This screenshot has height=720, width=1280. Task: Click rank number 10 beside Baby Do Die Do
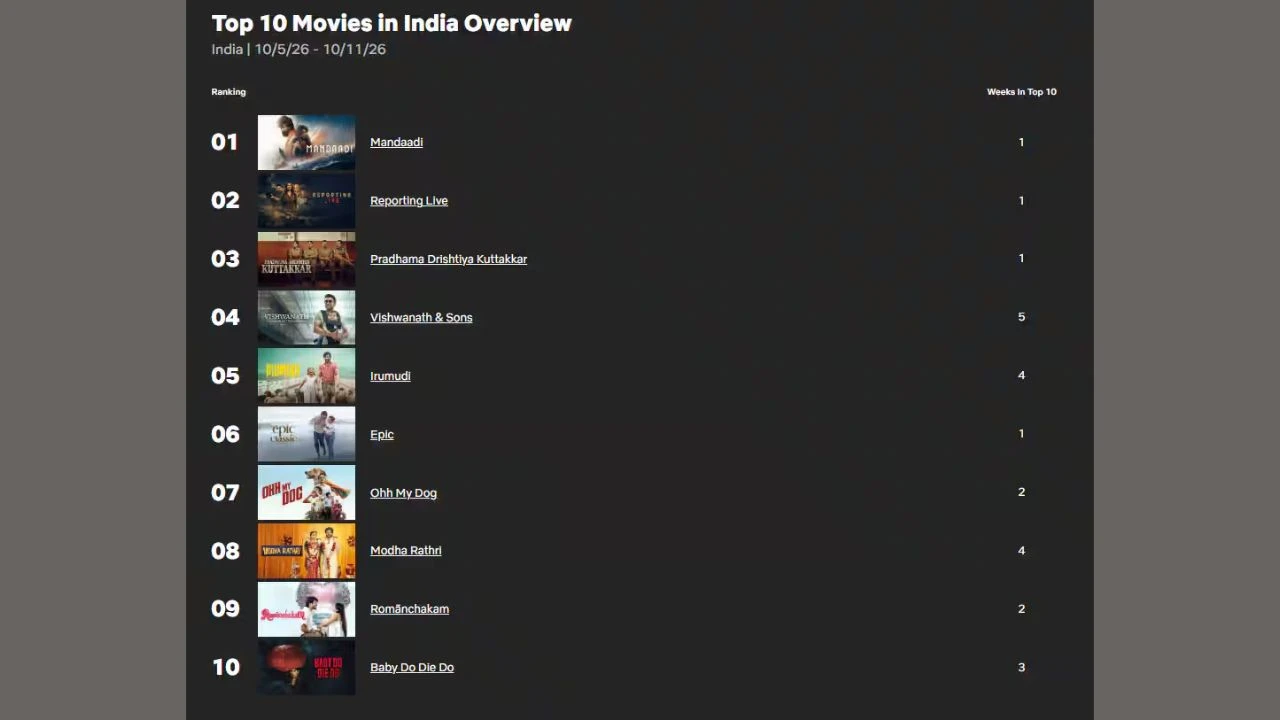point(226,668)
